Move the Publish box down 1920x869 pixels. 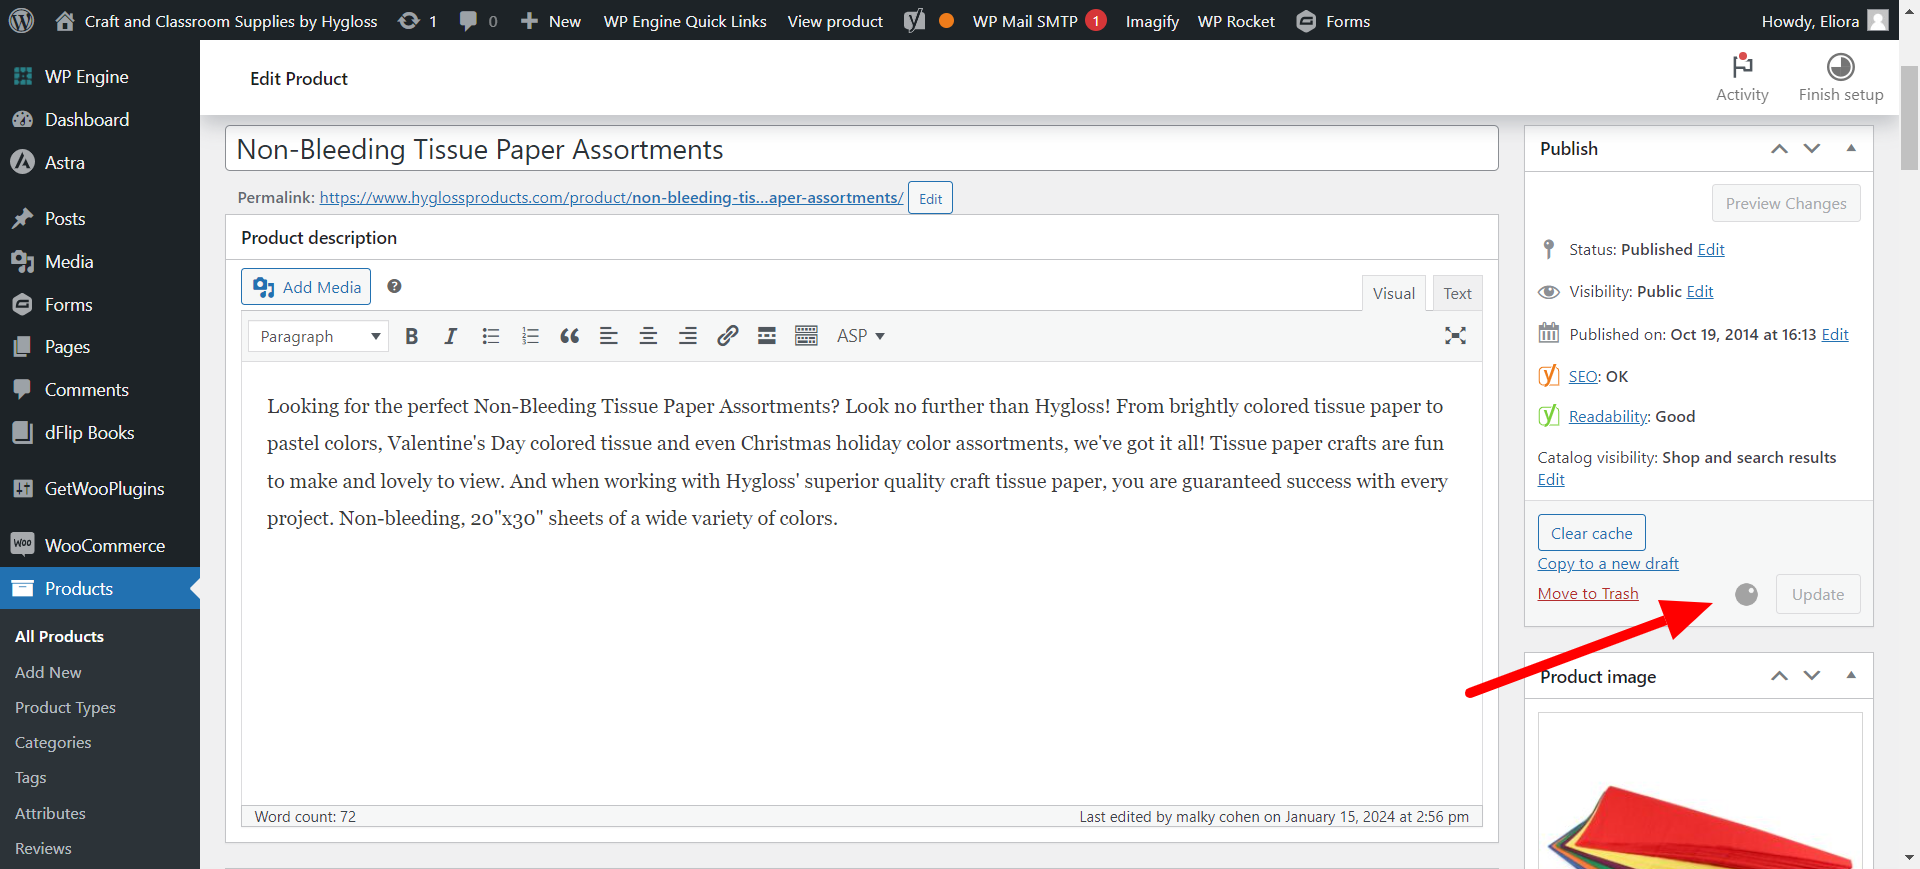(x=1812, y=149)
